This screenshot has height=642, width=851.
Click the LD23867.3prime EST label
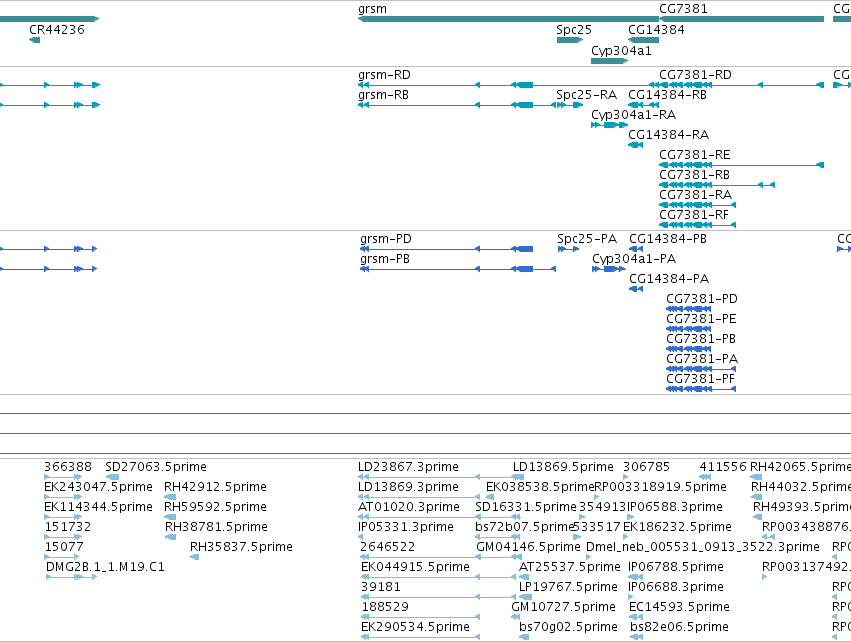click(x=408, y=467)
